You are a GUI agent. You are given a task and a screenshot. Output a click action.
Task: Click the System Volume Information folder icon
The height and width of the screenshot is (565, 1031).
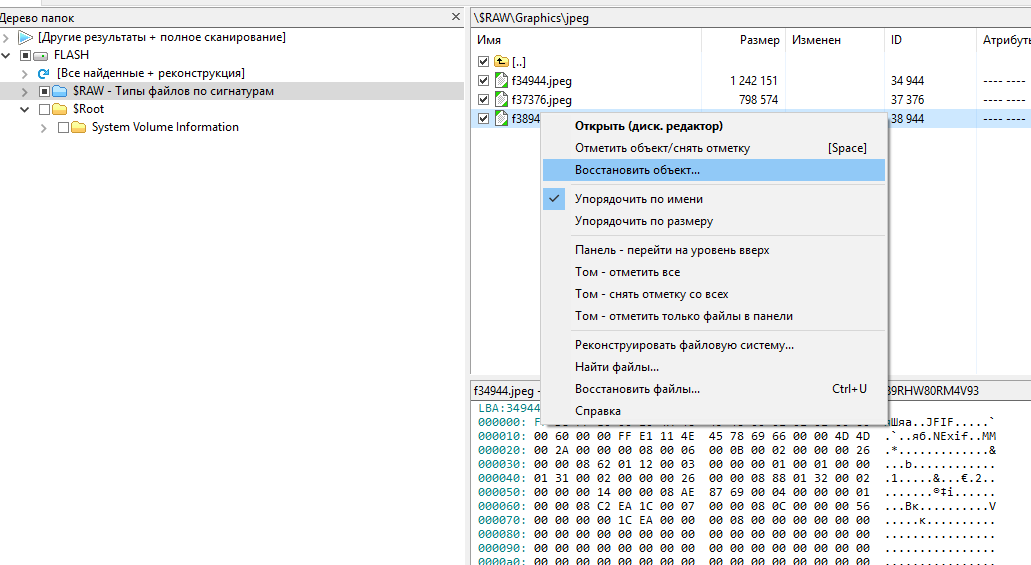point(79,127)
